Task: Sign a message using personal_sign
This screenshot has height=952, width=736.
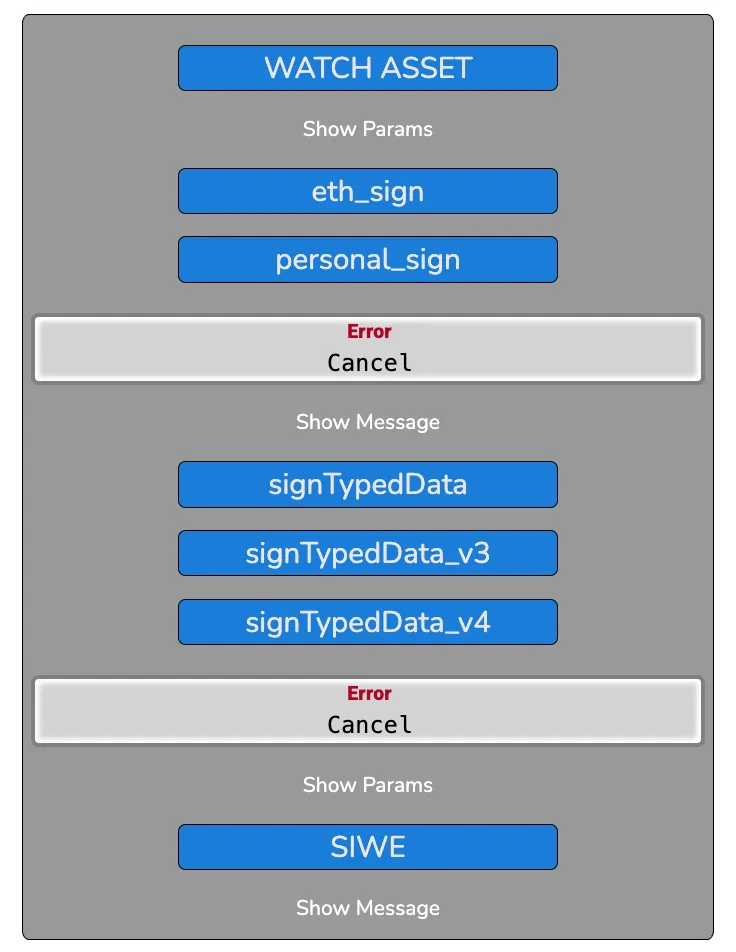Action: [367, 259]
